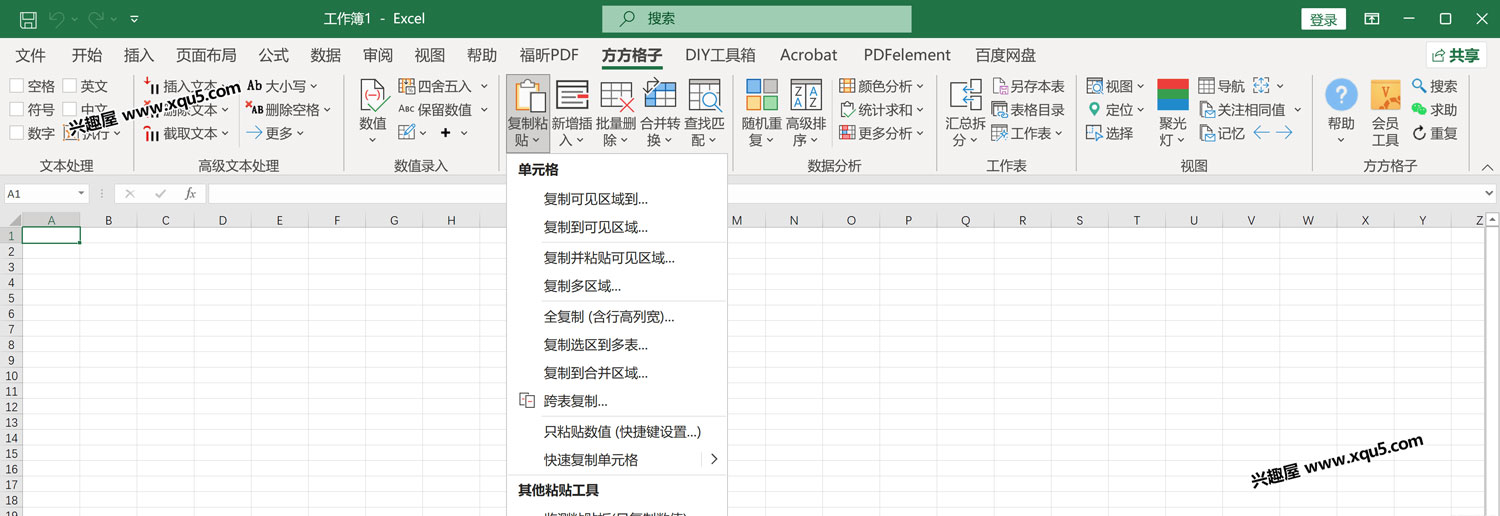
Task: Click the 共享 share button
Action: [x=1456, y=55]
